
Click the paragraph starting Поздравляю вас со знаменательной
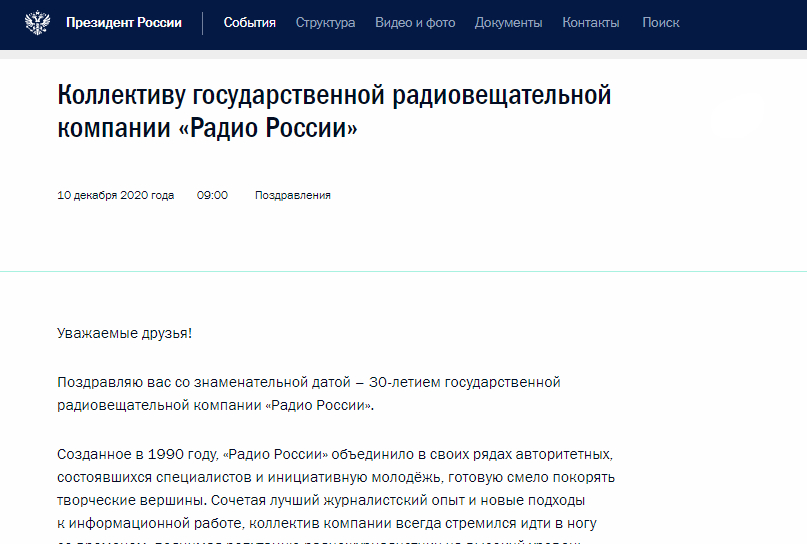click(309, 394)
